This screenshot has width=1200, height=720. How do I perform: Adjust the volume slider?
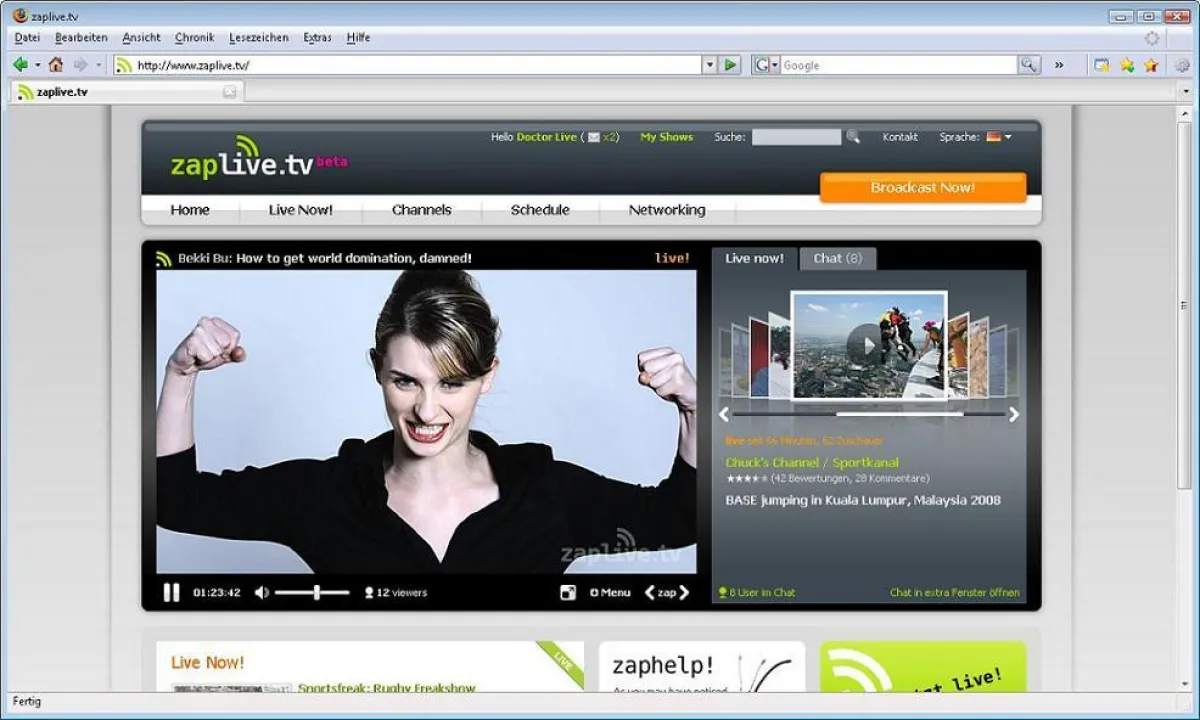[318, 592]
